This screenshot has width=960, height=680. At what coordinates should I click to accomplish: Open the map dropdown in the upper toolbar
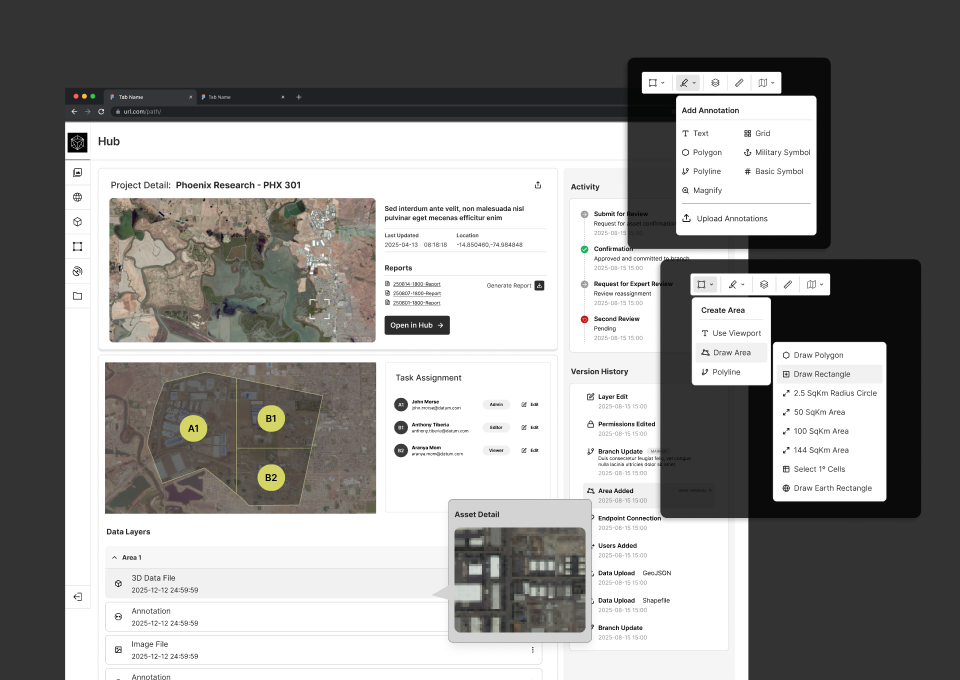click(x=766, y=83)
